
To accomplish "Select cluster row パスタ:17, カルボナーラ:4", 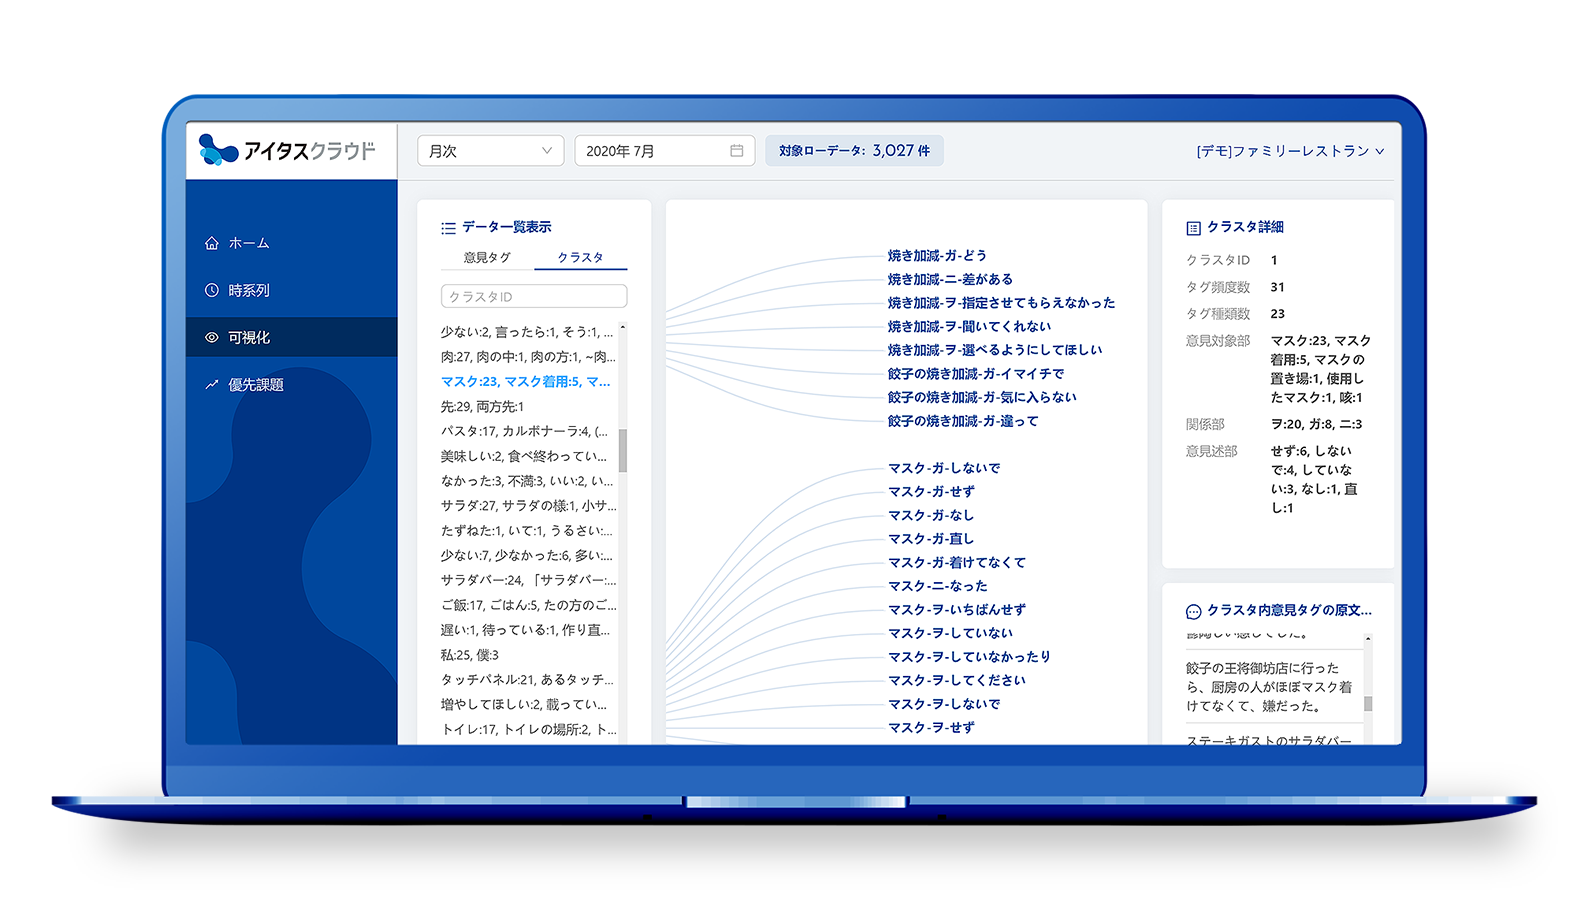I will point(524,432).
